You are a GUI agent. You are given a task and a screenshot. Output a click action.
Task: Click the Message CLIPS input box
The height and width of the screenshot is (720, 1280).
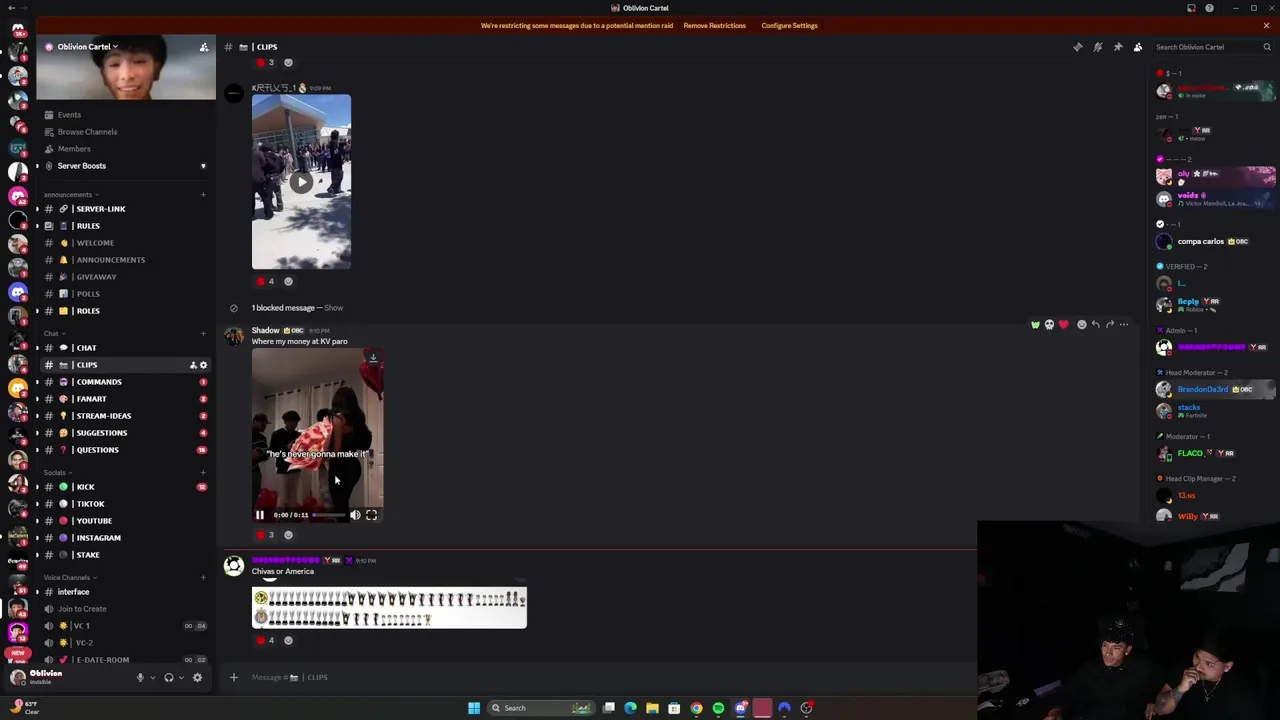tap(600, 678)
